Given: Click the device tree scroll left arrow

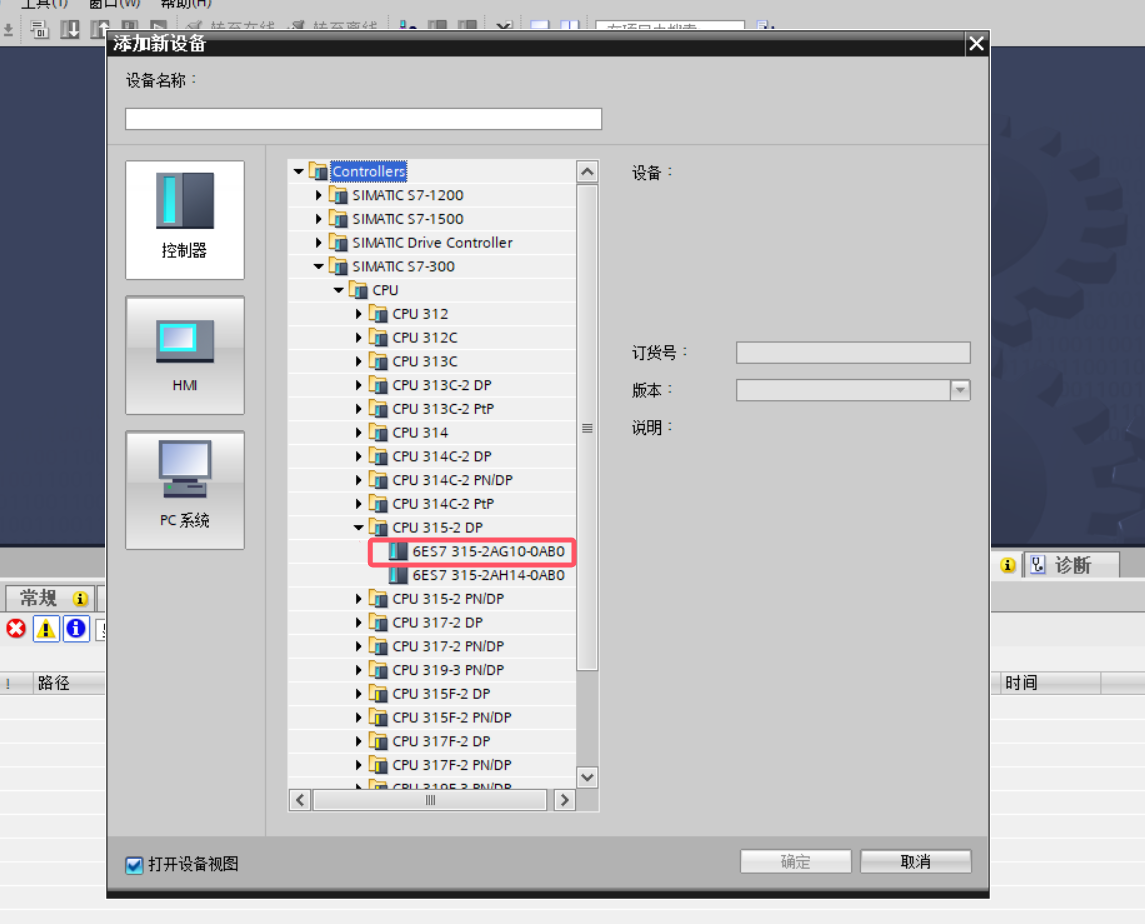Looking at the screenshot, I should (300, 800).
